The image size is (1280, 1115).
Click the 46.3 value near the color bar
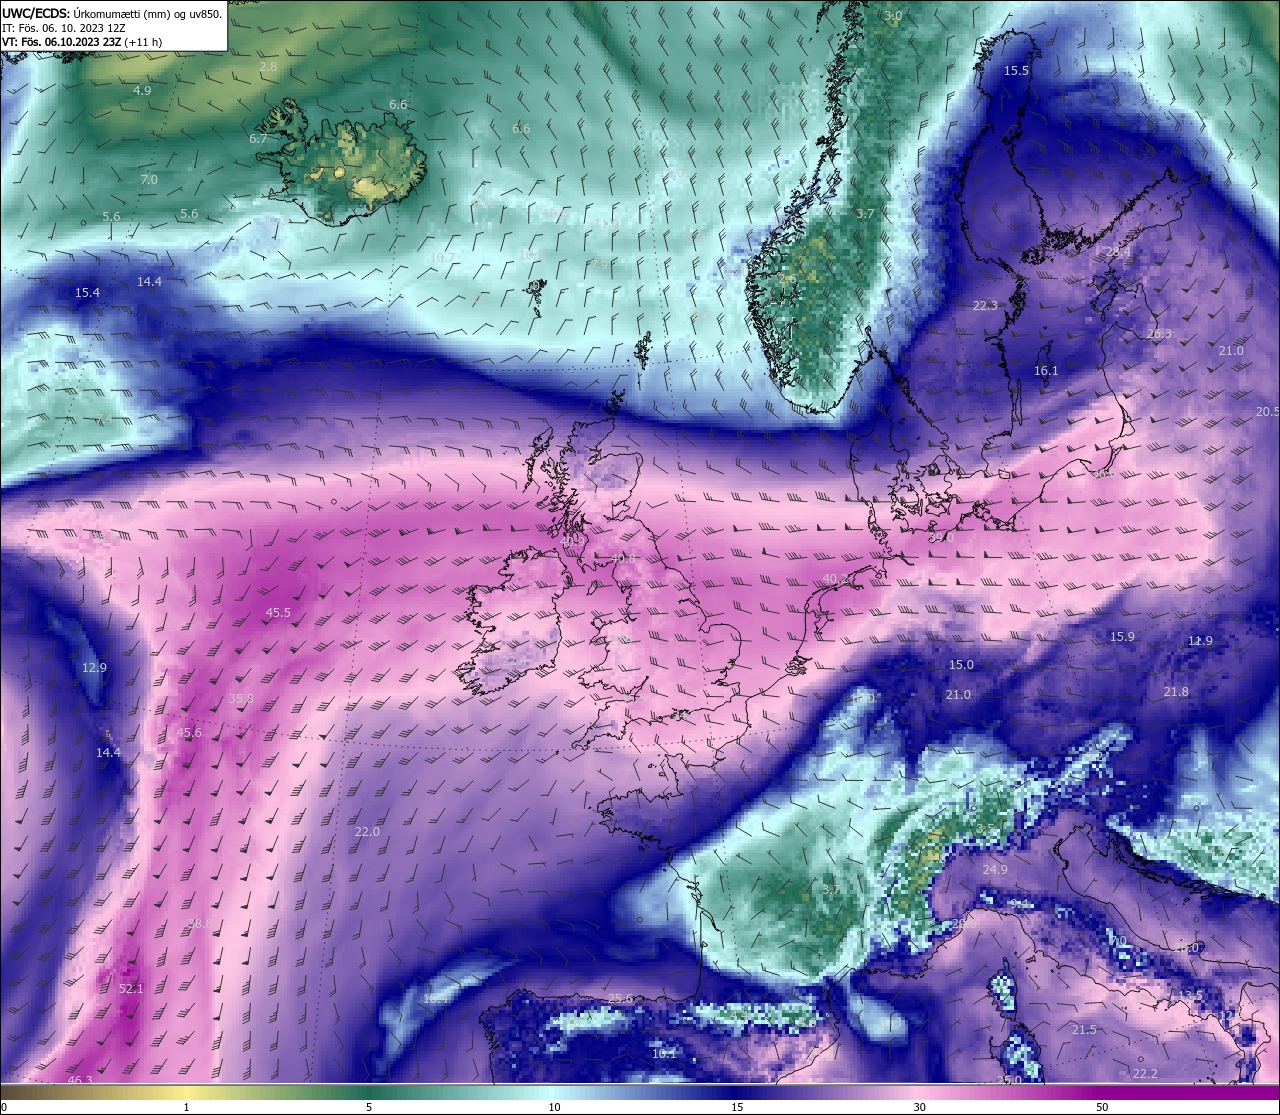80,1080
